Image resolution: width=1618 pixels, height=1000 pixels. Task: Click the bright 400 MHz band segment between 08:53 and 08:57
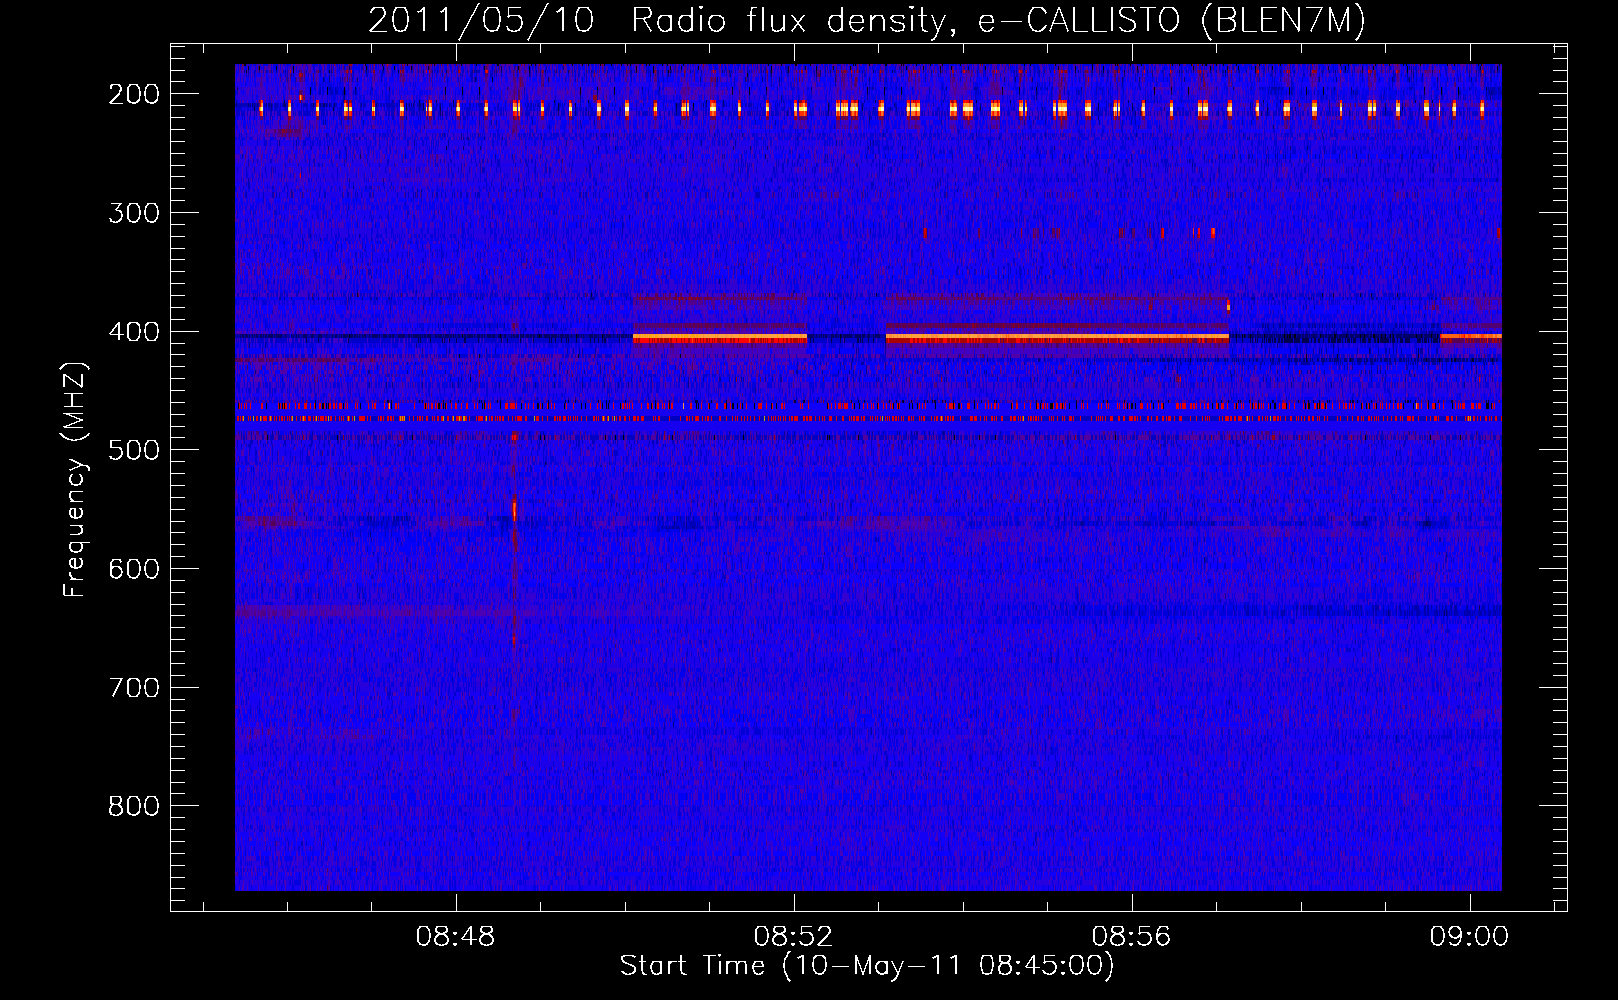pyautogui.click(x=1057, y=338)
